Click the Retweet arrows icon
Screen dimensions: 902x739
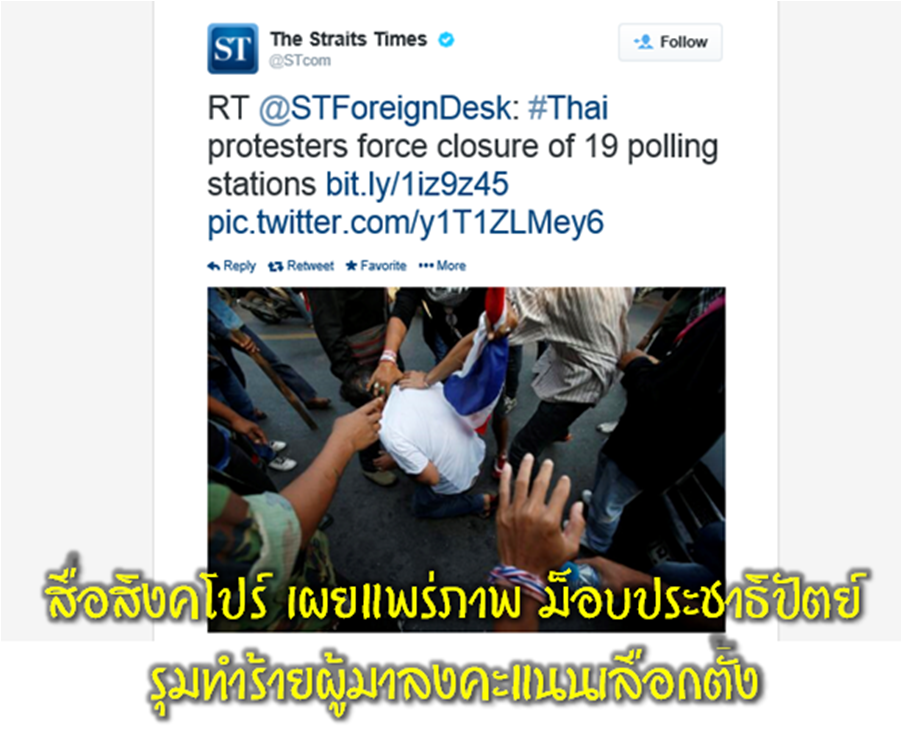(276, 266)
